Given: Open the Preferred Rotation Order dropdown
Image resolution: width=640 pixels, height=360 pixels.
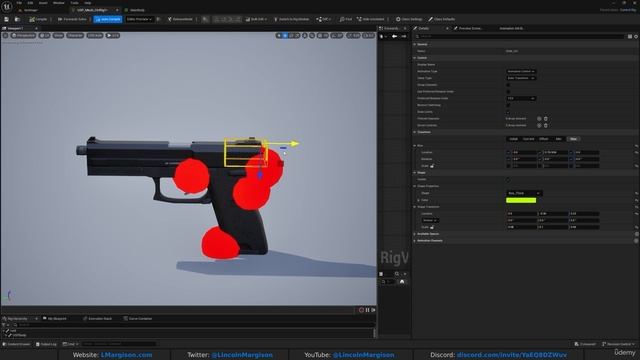Looking at the screenshot, I should [521, 98].
